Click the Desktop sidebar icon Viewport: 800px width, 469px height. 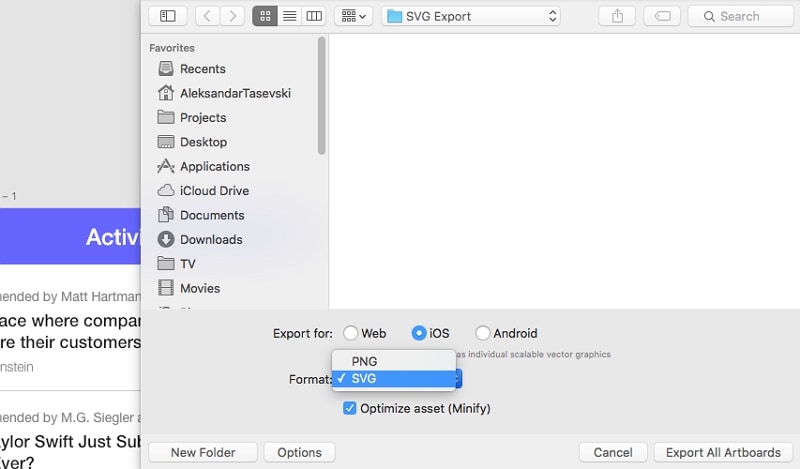coord(165,142)
